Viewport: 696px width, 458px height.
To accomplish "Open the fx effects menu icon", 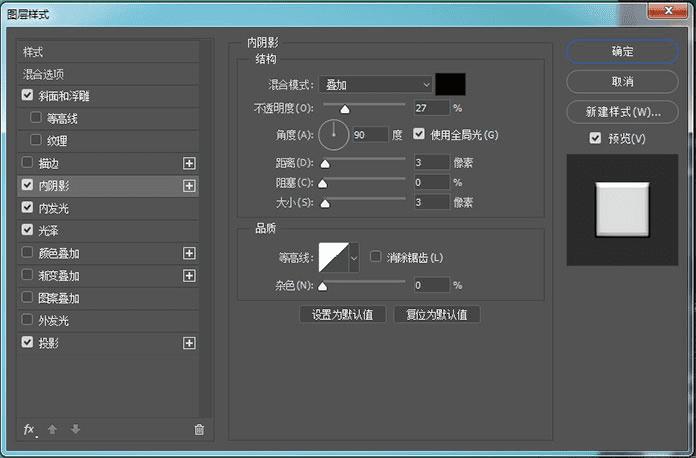I will point(30,430).
